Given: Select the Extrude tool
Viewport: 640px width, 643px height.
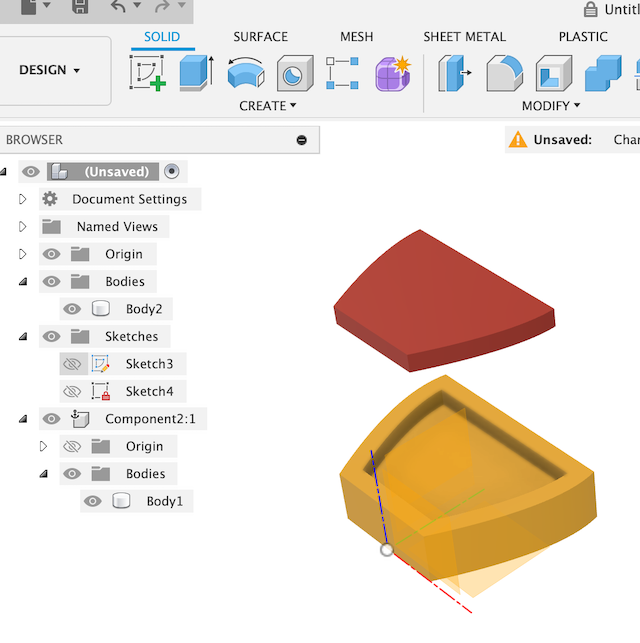Looking at the screenshot, I should [196, 73].
